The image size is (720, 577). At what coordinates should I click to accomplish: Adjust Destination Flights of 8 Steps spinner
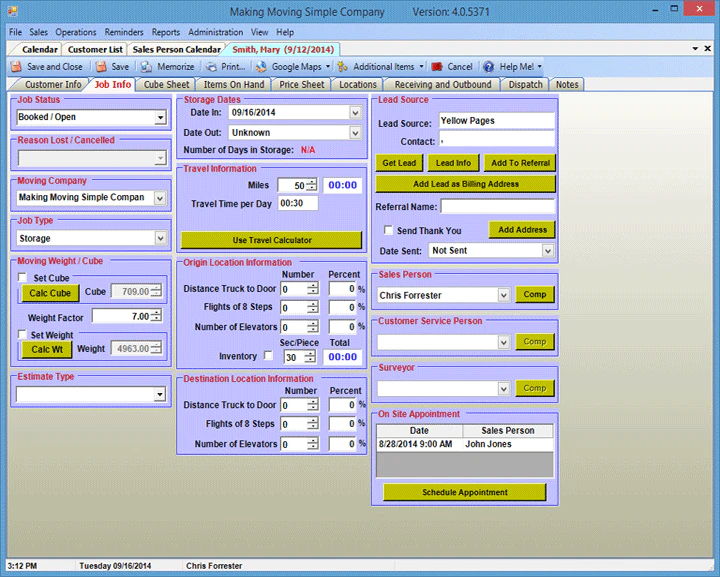(x=313, y=424)
